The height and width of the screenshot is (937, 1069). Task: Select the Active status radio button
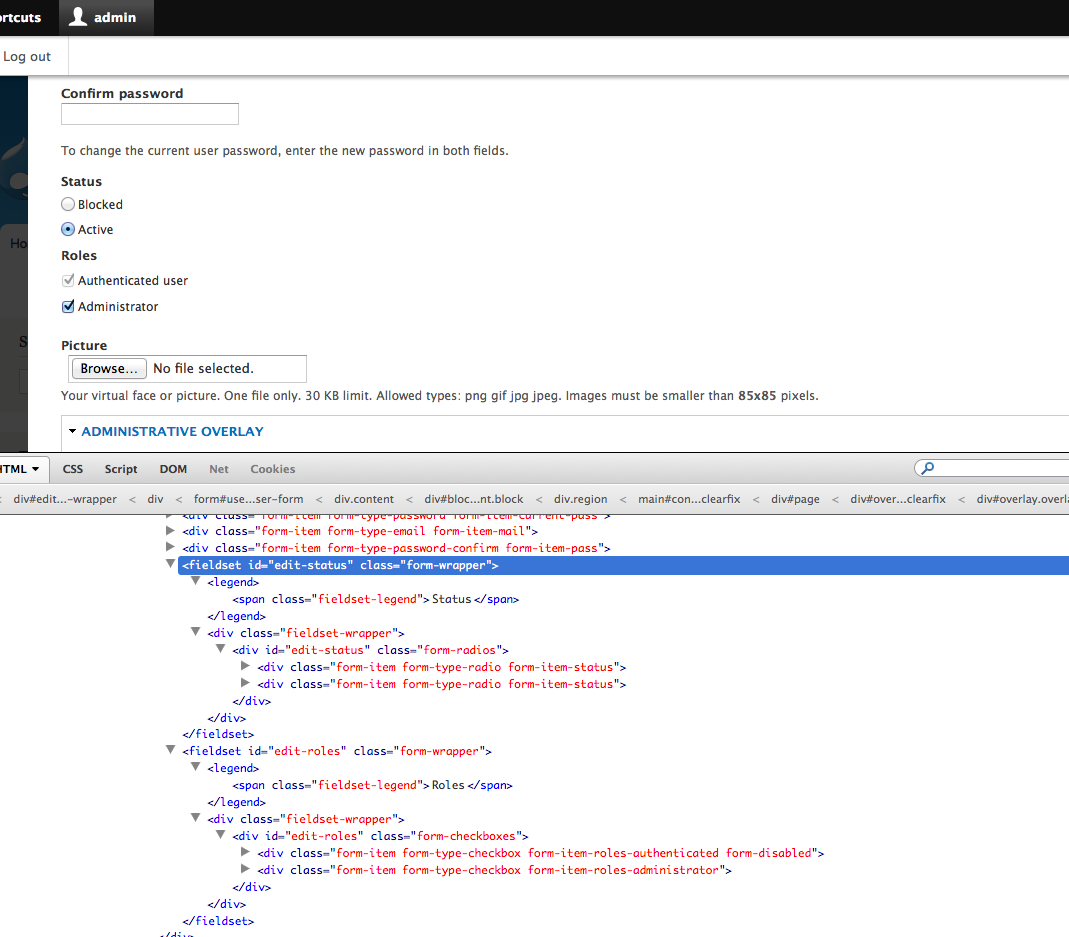point(67,229)
